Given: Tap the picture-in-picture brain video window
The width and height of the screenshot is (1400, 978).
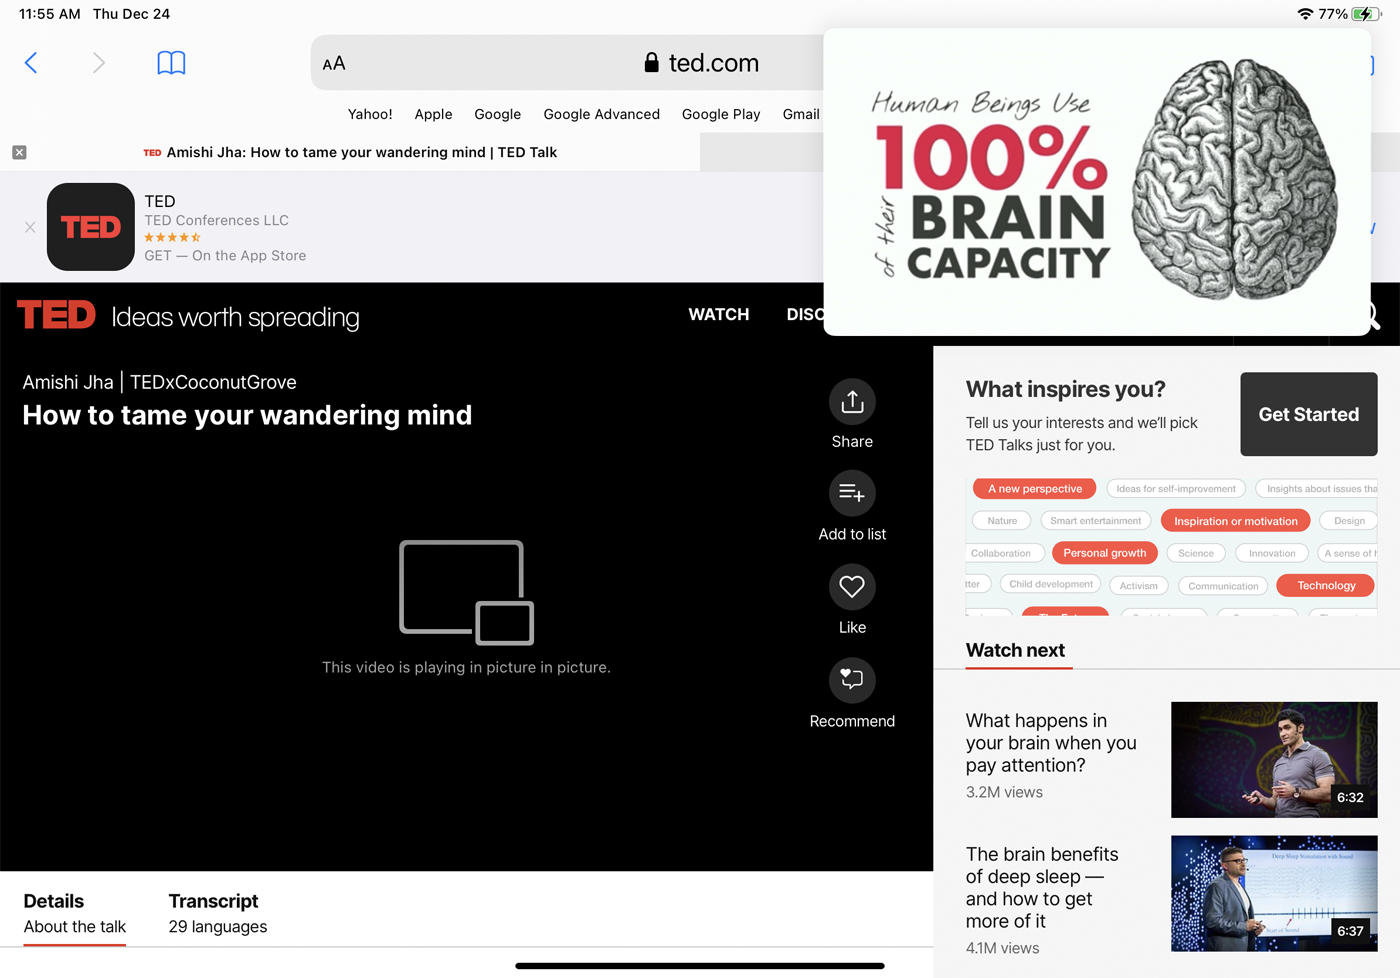Looking at the screenshot, I should 1097,182.
